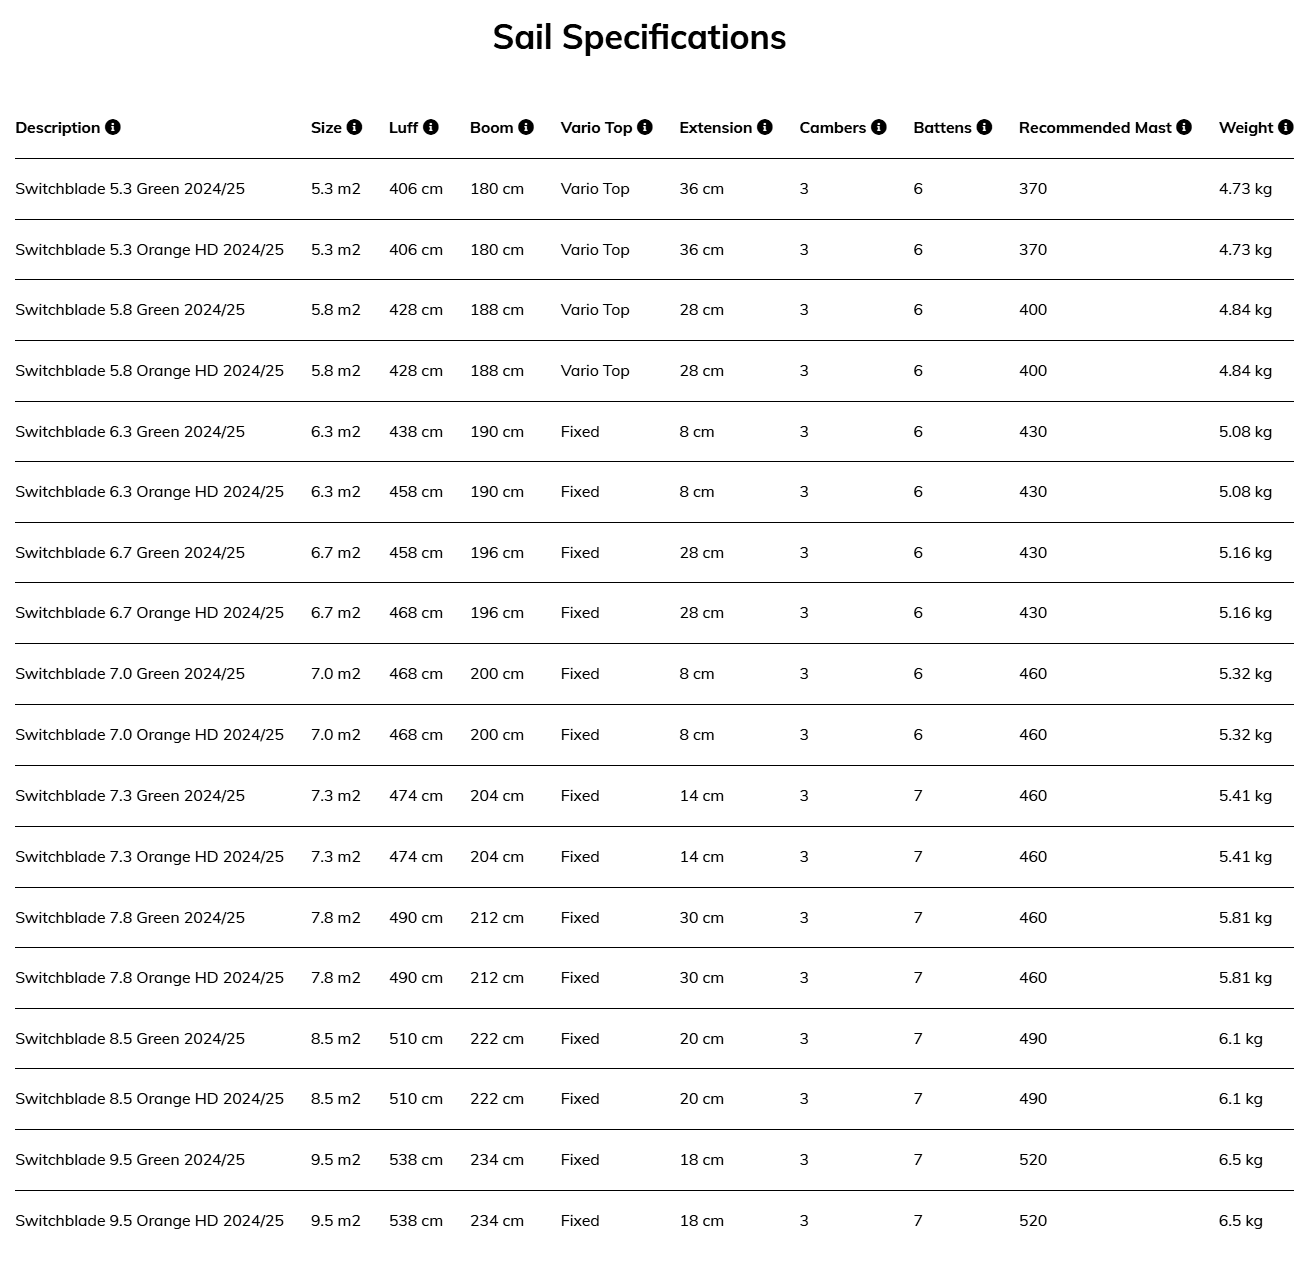Open the Extension column info icon
This screenshot has height=1280, width=1310.
click(765, 127)
